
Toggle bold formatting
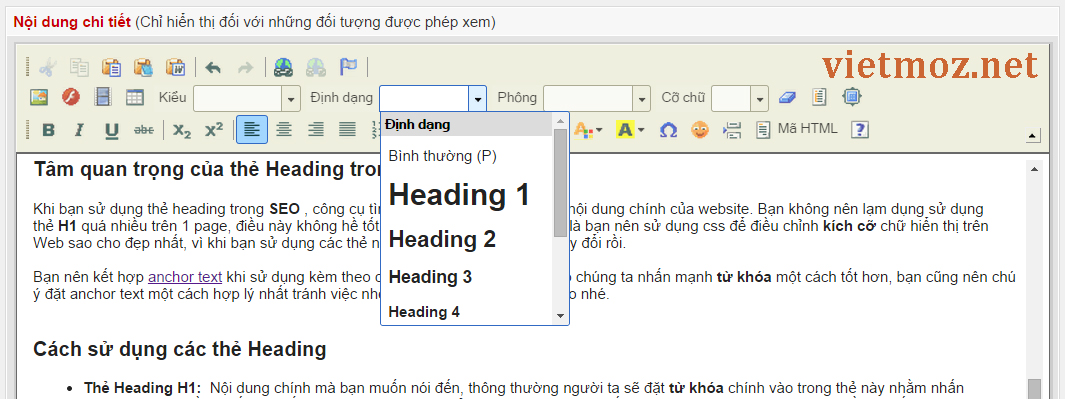click(x=48, y=130)
